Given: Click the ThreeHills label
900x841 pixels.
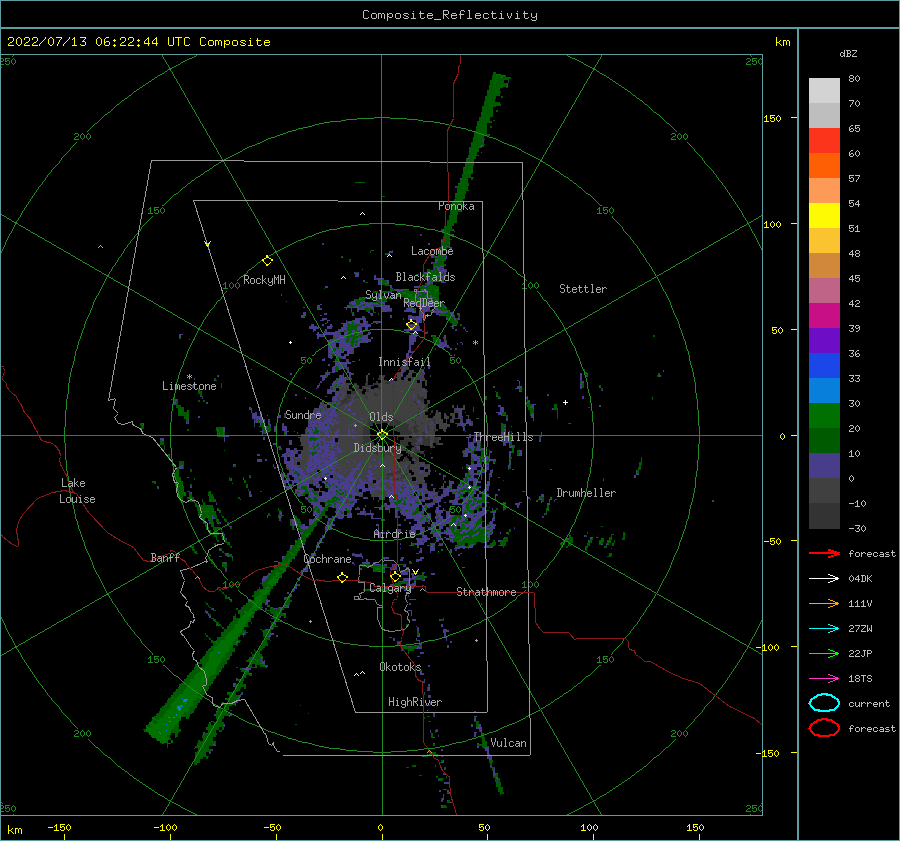Looking at the screenshot, I should (x=503, y=437).
